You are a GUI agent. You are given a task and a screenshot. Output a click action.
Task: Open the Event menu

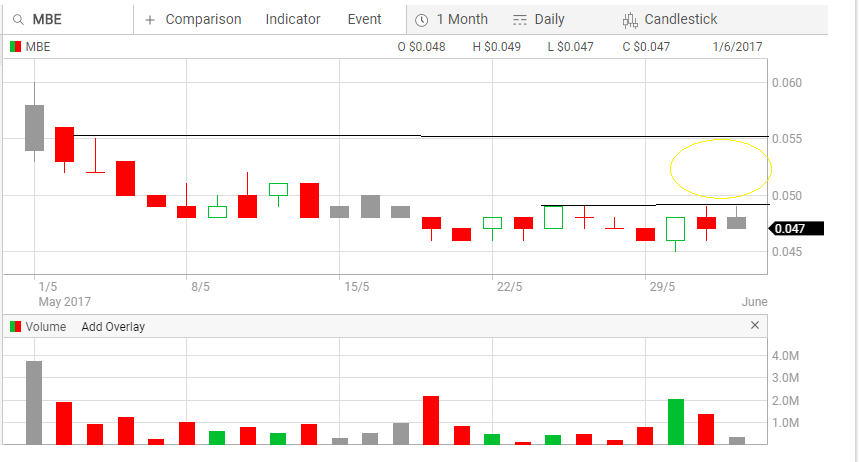364,19
